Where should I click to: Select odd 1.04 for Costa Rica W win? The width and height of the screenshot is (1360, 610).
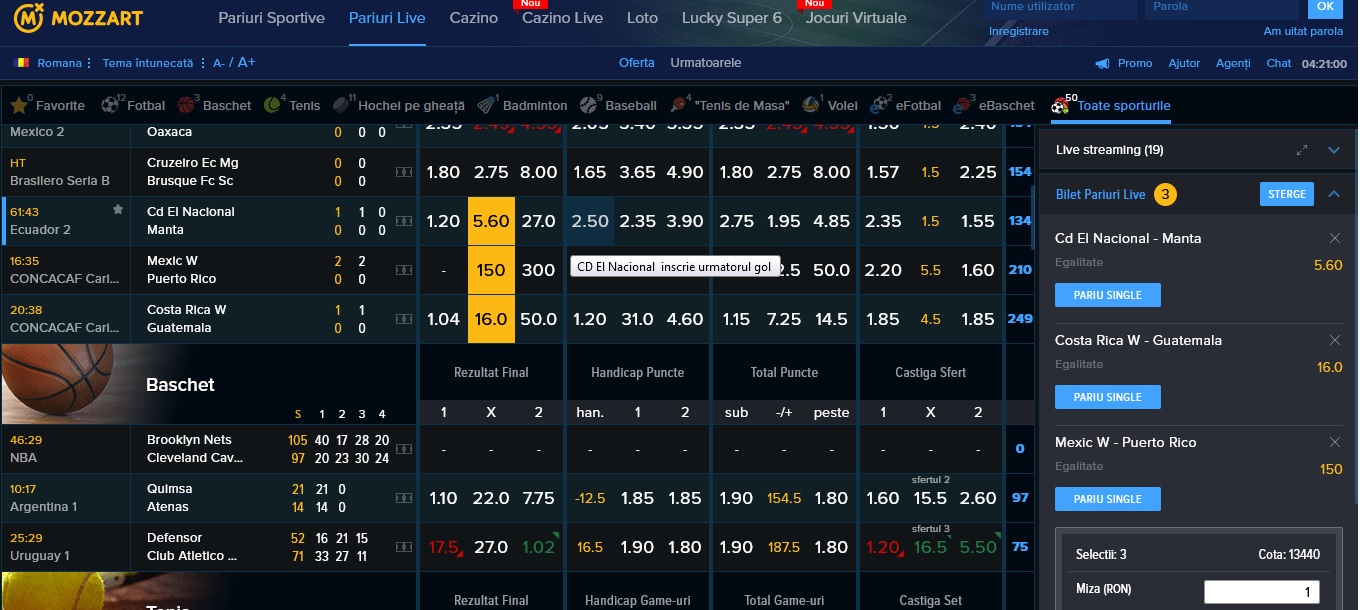click(443, 319)
